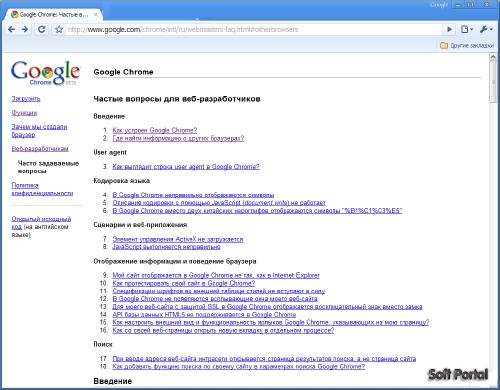This screenshot has width=500, height=390.
Task: Click inside the URL address field
Action: pos(253,29)
